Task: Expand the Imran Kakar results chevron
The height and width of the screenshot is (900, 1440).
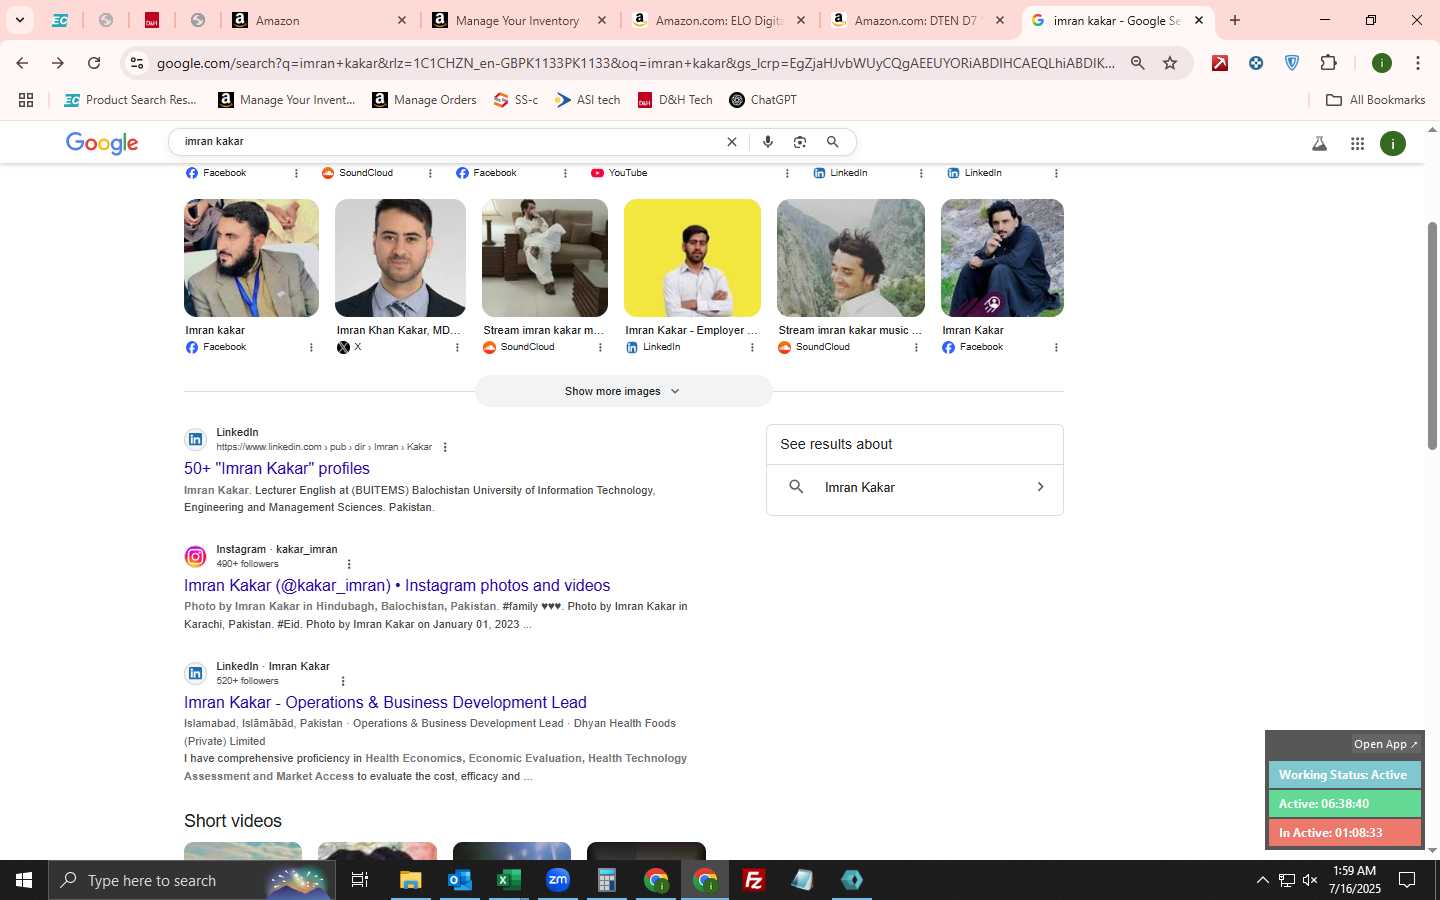Action: [x=1040, y=487]
